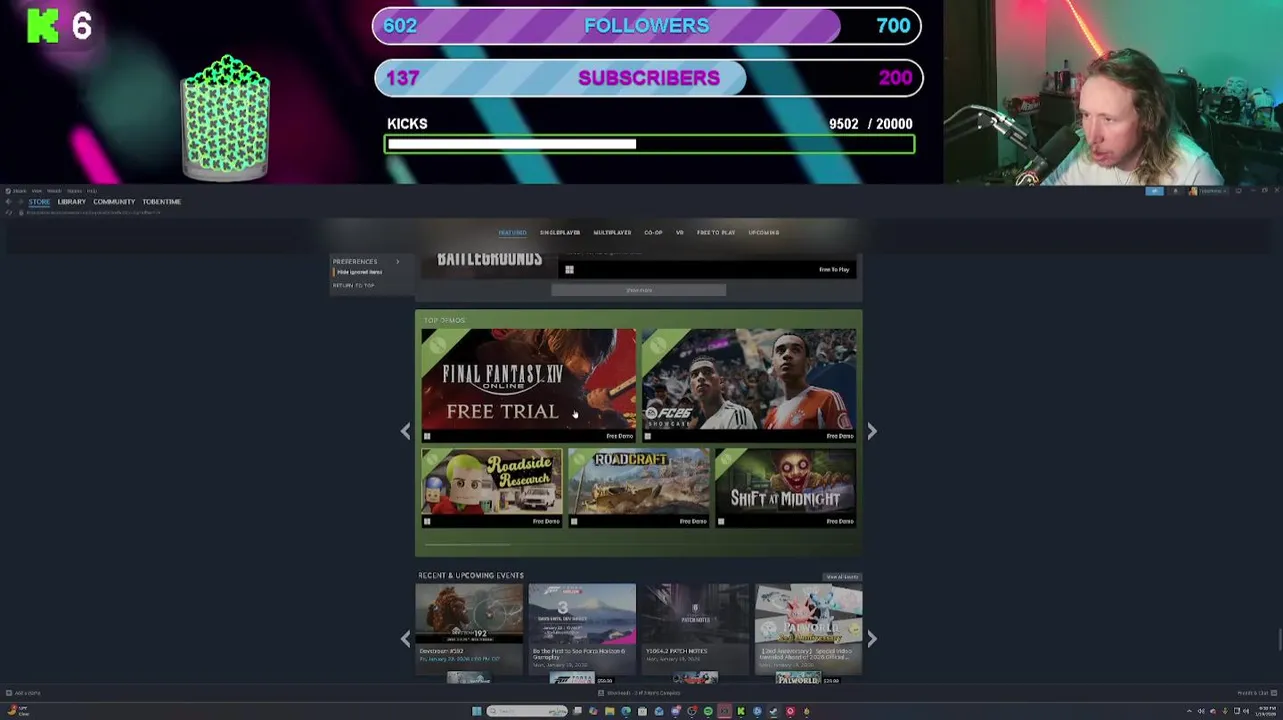This screenshot has height=720, width=1283.
Task: Click the View All Events button
Action: pyautogui.click(x=842, y=577)
